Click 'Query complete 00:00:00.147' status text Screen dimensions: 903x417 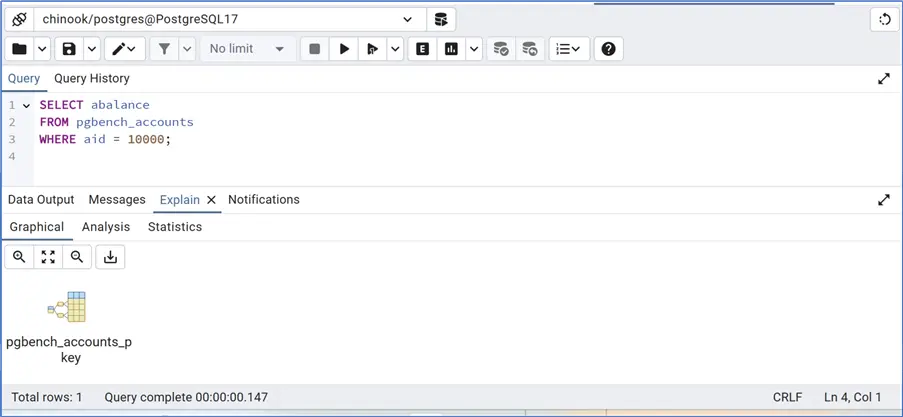coord(186,397)
